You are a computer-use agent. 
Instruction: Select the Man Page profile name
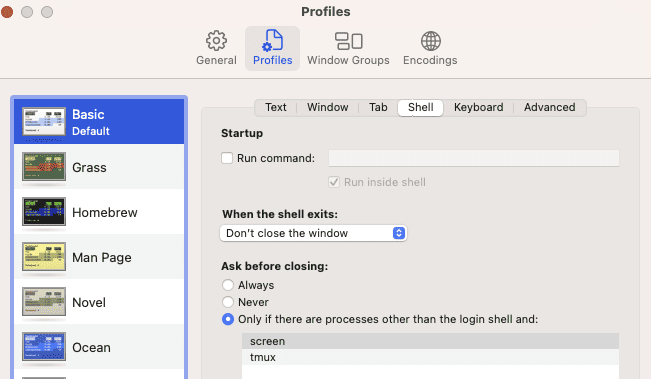[102, 258]
